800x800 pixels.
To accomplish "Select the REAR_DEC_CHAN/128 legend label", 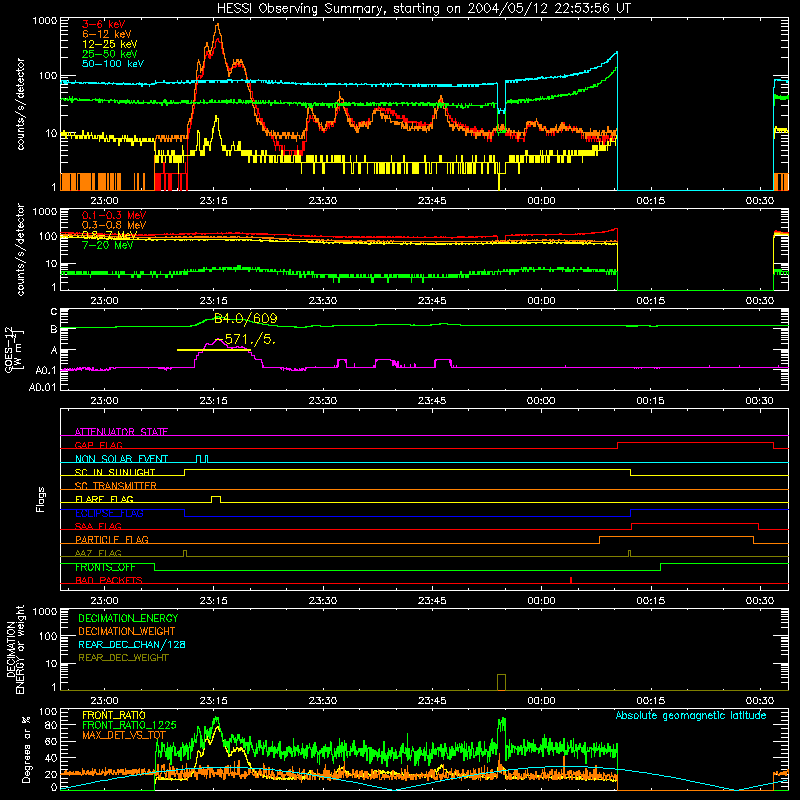I will pos(132,644).
